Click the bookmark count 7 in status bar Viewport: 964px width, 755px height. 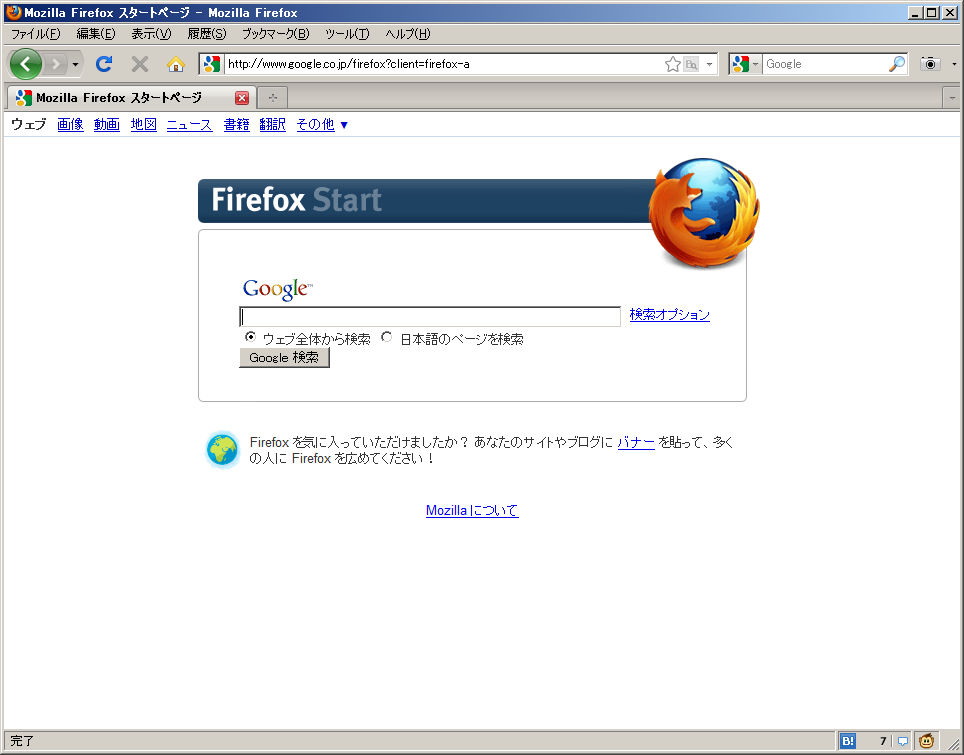[x=883, y=741]
